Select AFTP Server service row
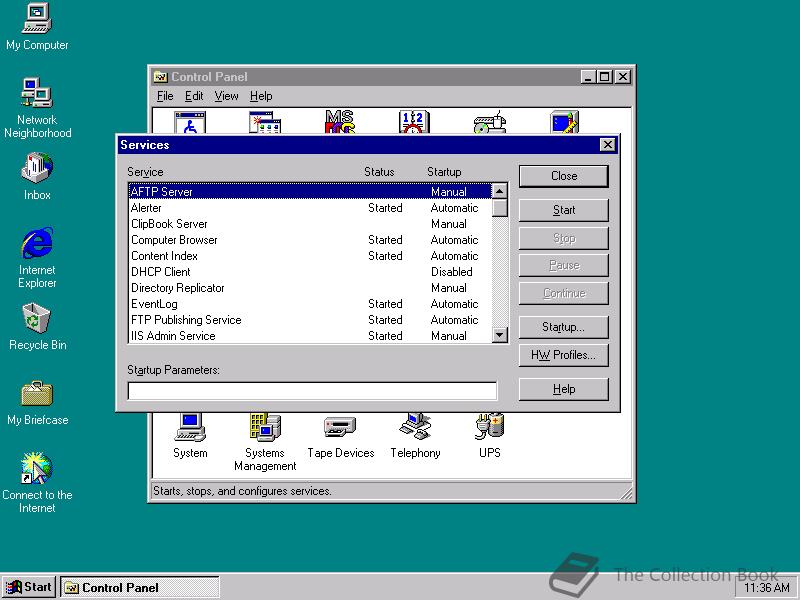The height and width of the screenshot is (600, 800). [x=310, y=192]
